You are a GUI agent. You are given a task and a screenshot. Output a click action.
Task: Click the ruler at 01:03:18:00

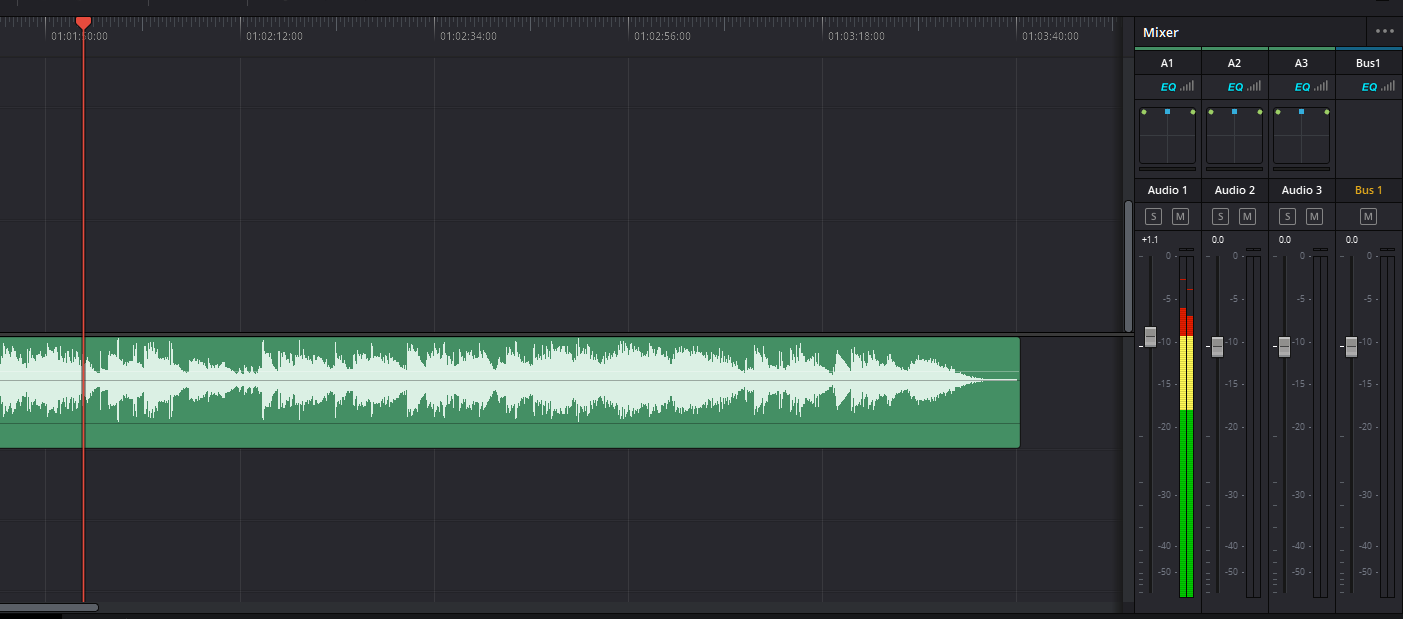pyautogui.click(x=856, y=36)
